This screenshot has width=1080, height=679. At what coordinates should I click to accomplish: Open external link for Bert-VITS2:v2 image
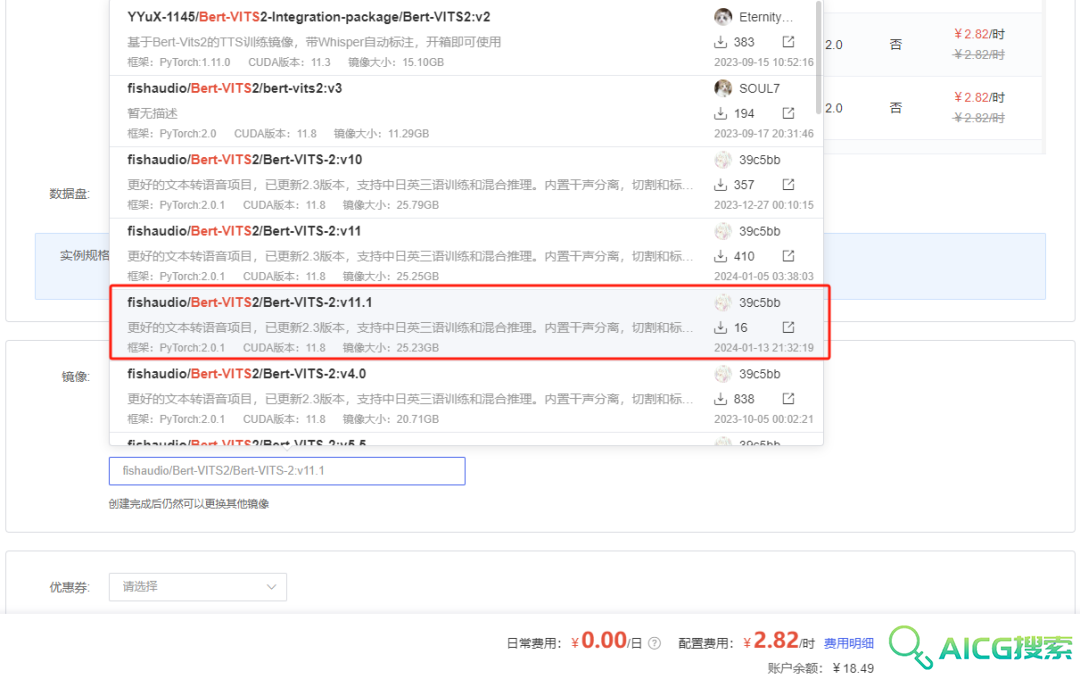(x=789, y=42)
